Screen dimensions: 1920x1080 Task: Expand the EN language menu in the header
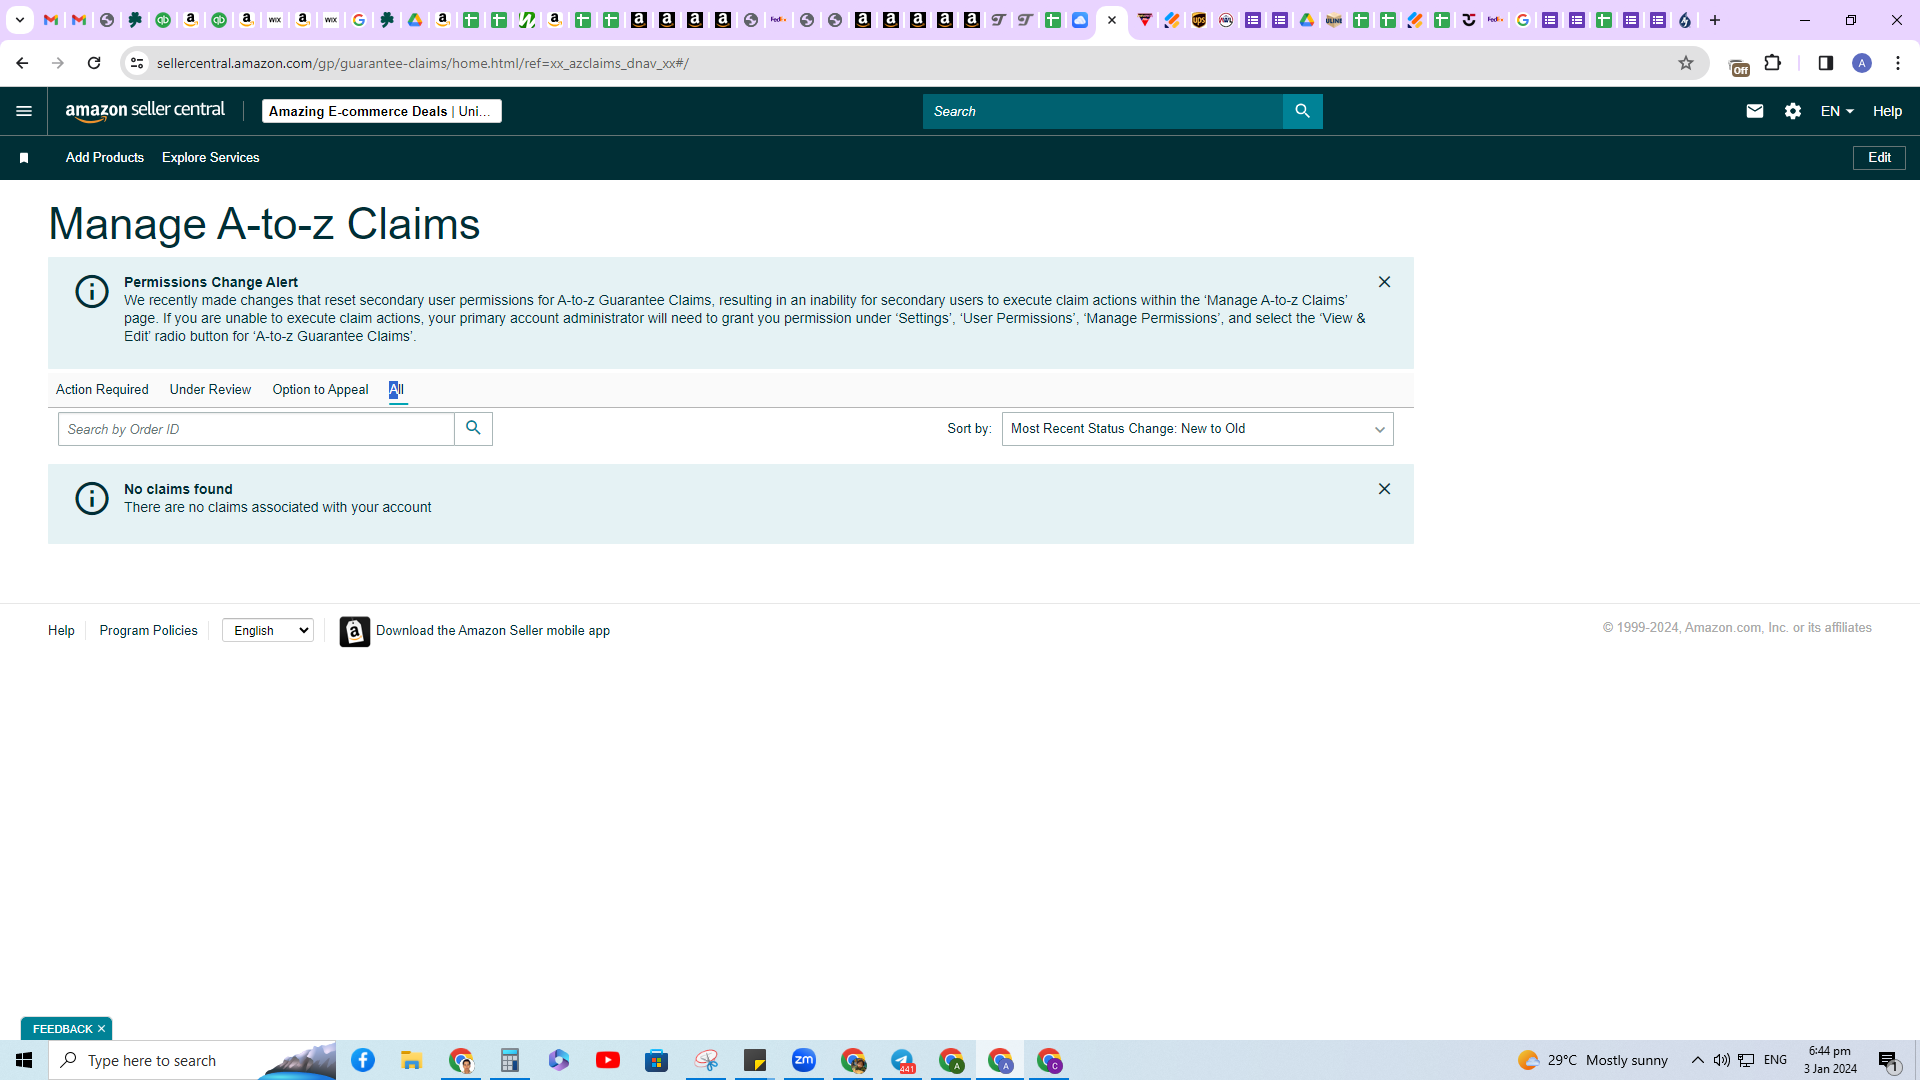pyautogui.click(x=1837, y=111)
